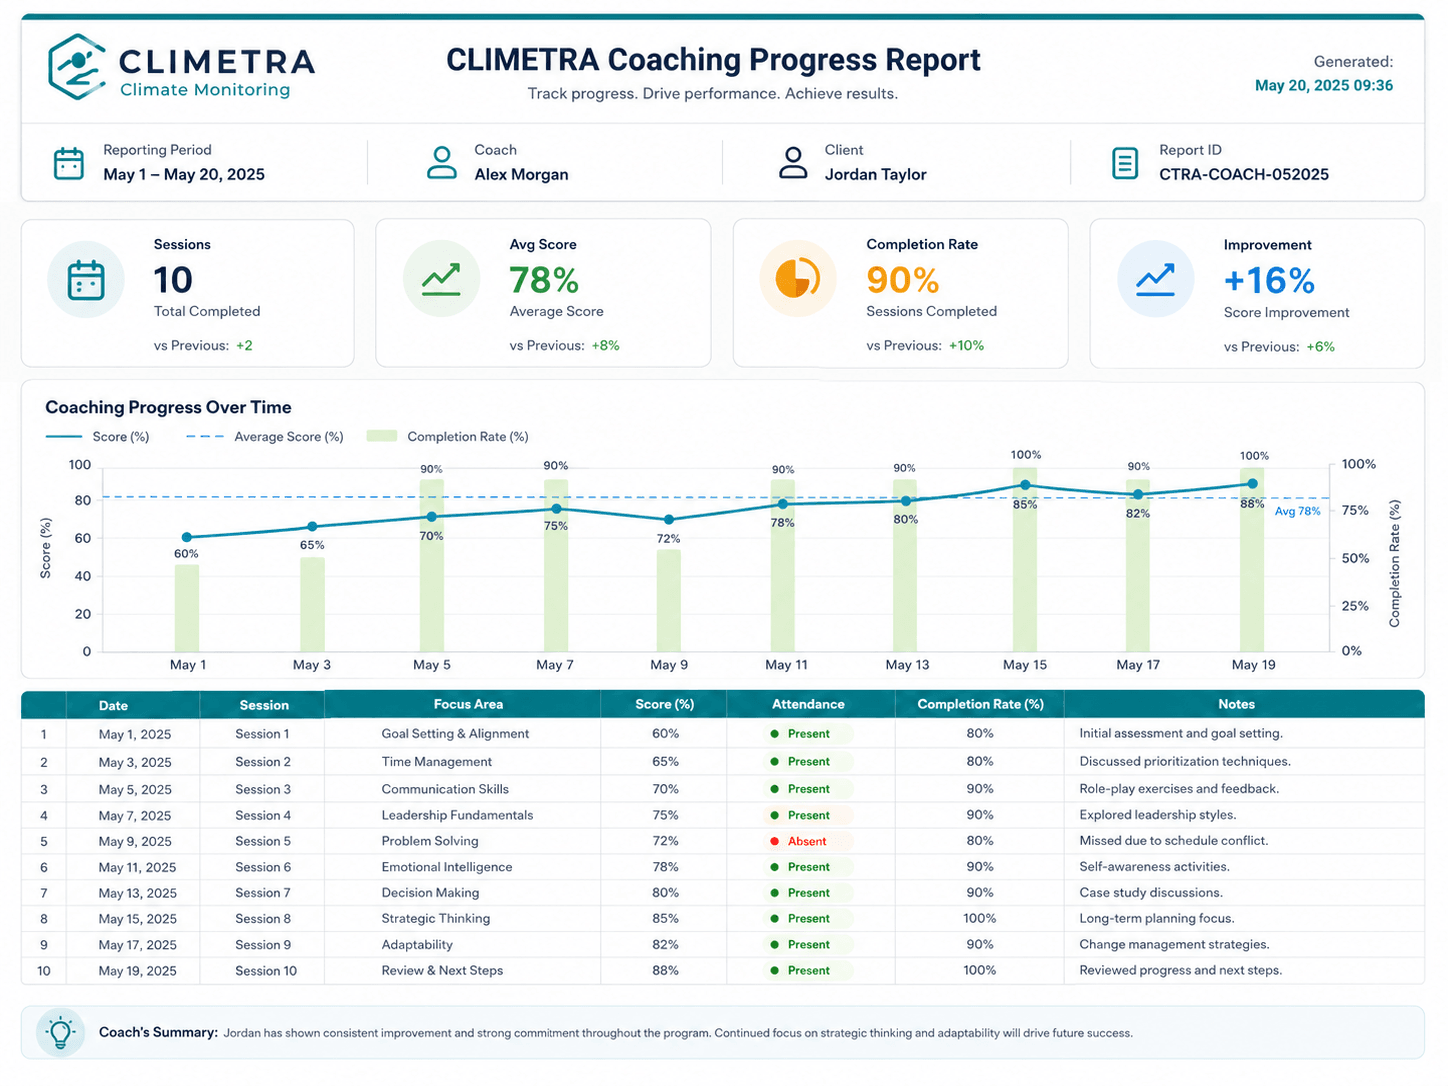The height and width of the screenshot is (1086, 1448).
Task: Click the Score (%) legend line
Action: click(64, 437)
